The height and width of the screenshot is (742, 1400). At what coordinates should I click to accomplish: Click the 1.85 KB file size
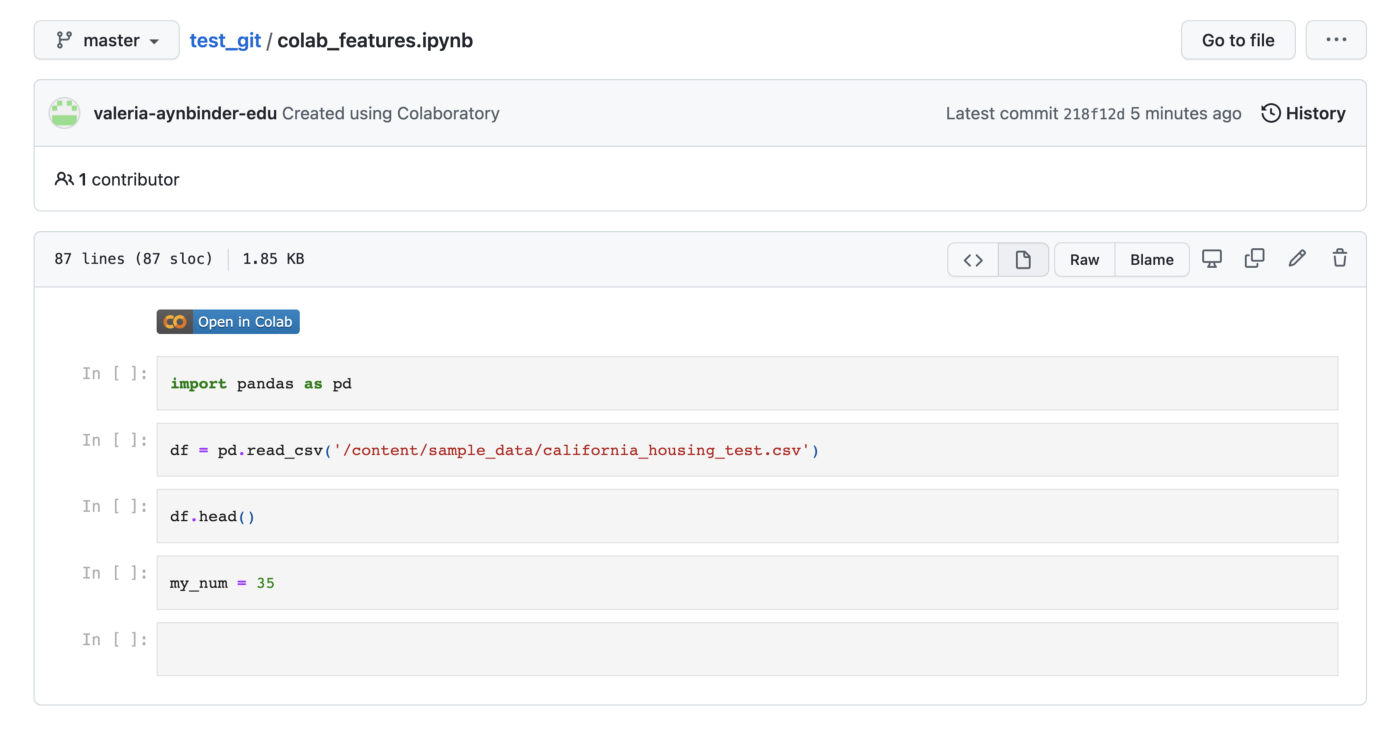273,259
